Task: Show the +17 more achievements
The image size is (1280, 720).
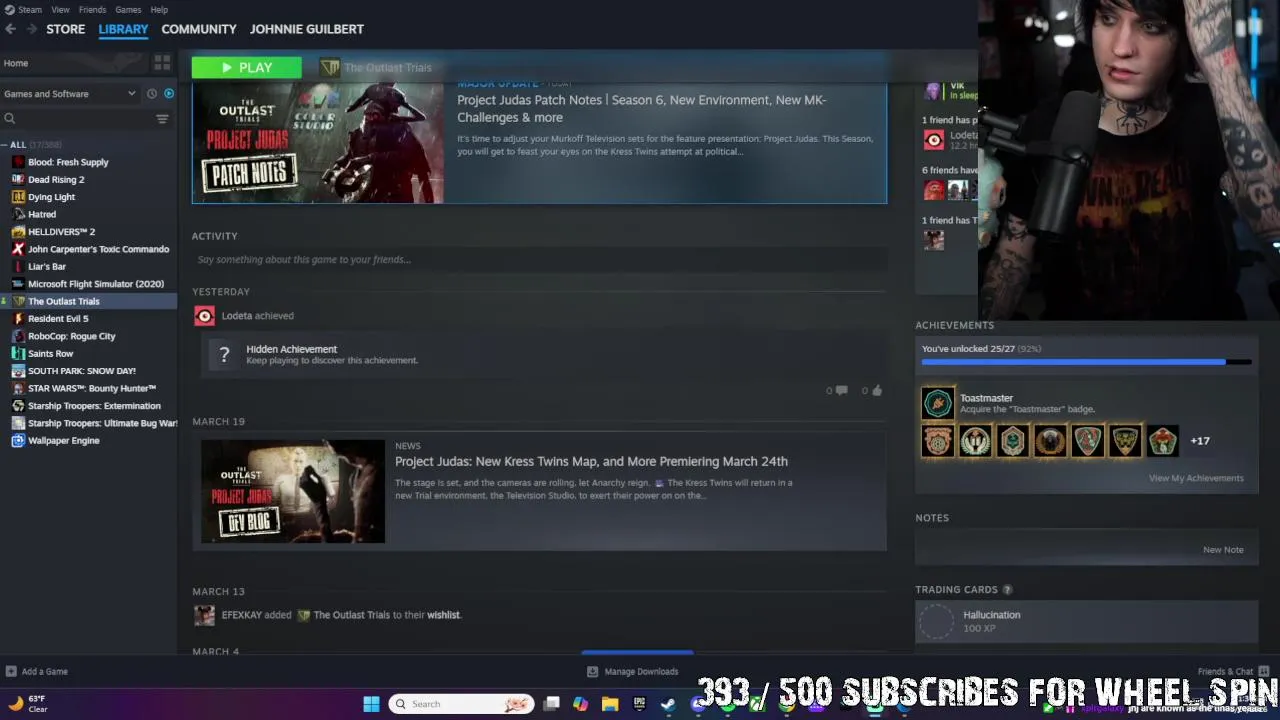Action: [x=1200, y=441]
